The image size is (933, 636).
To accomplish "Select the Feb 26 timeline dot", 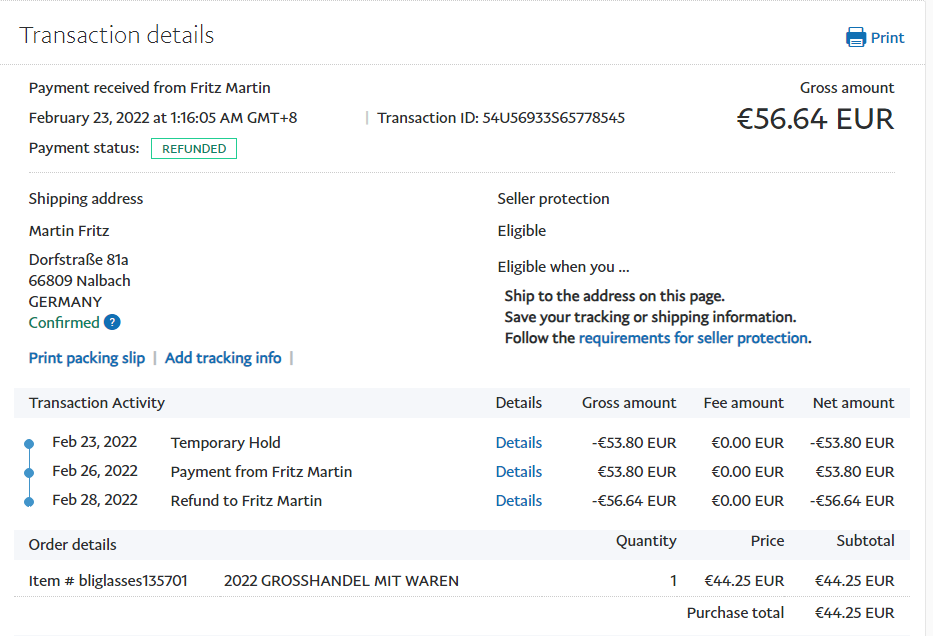I will [29, 472].
